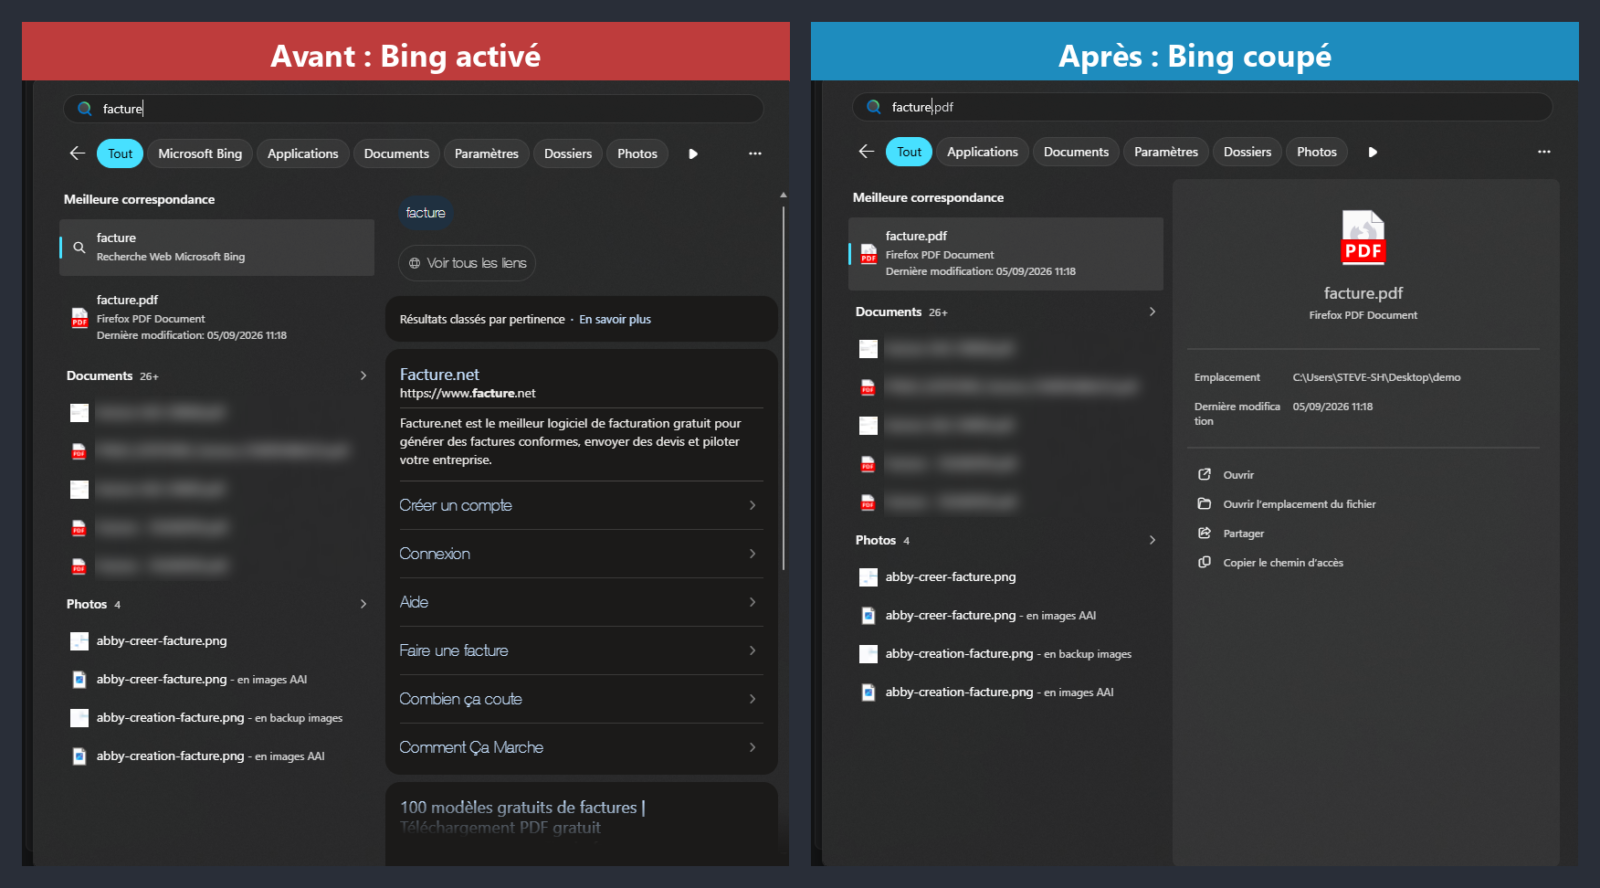
Task: Select the Applications filter in Avant panel
Action: pyautogui.click(x=303, y=154)
